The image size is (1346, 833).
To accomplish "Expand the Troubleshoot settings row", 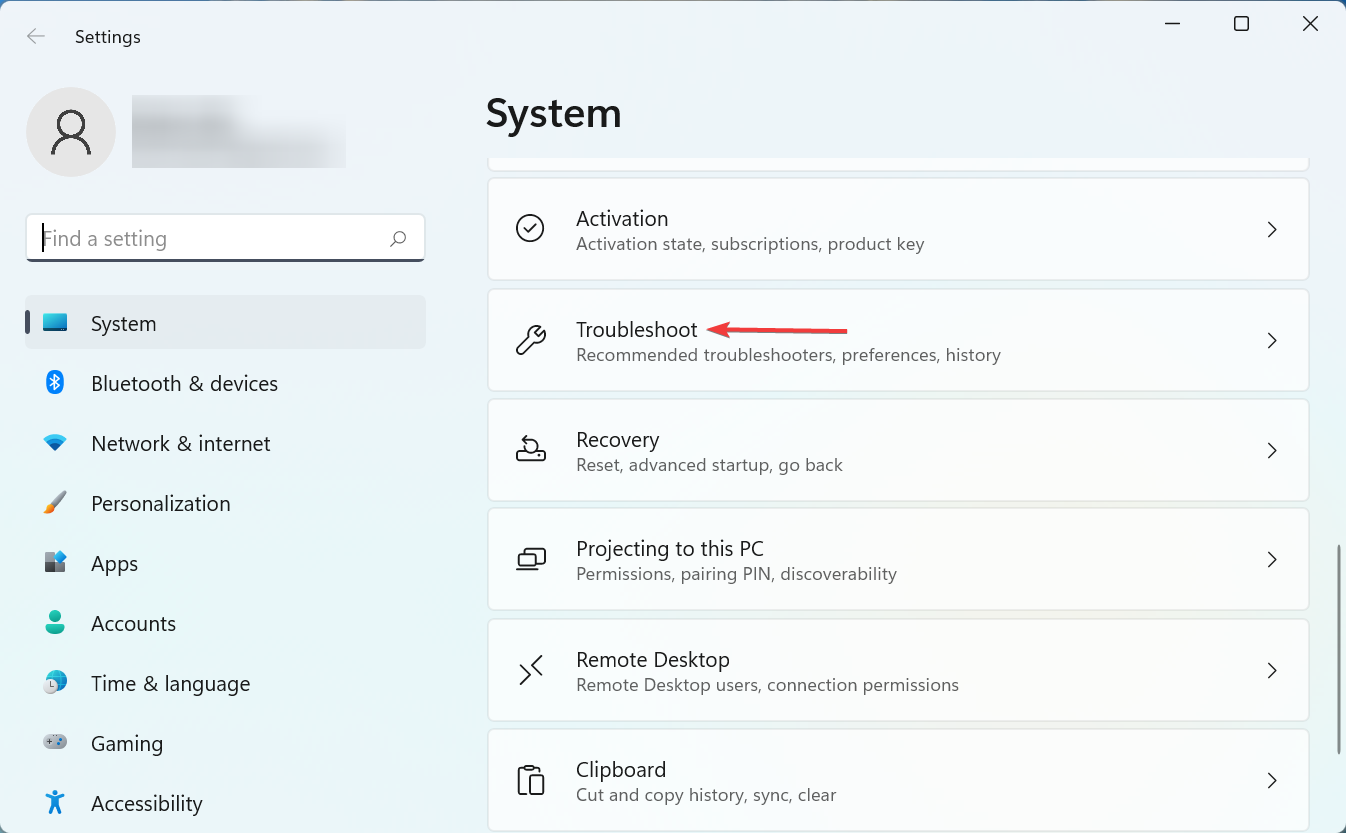I will 897,340.
